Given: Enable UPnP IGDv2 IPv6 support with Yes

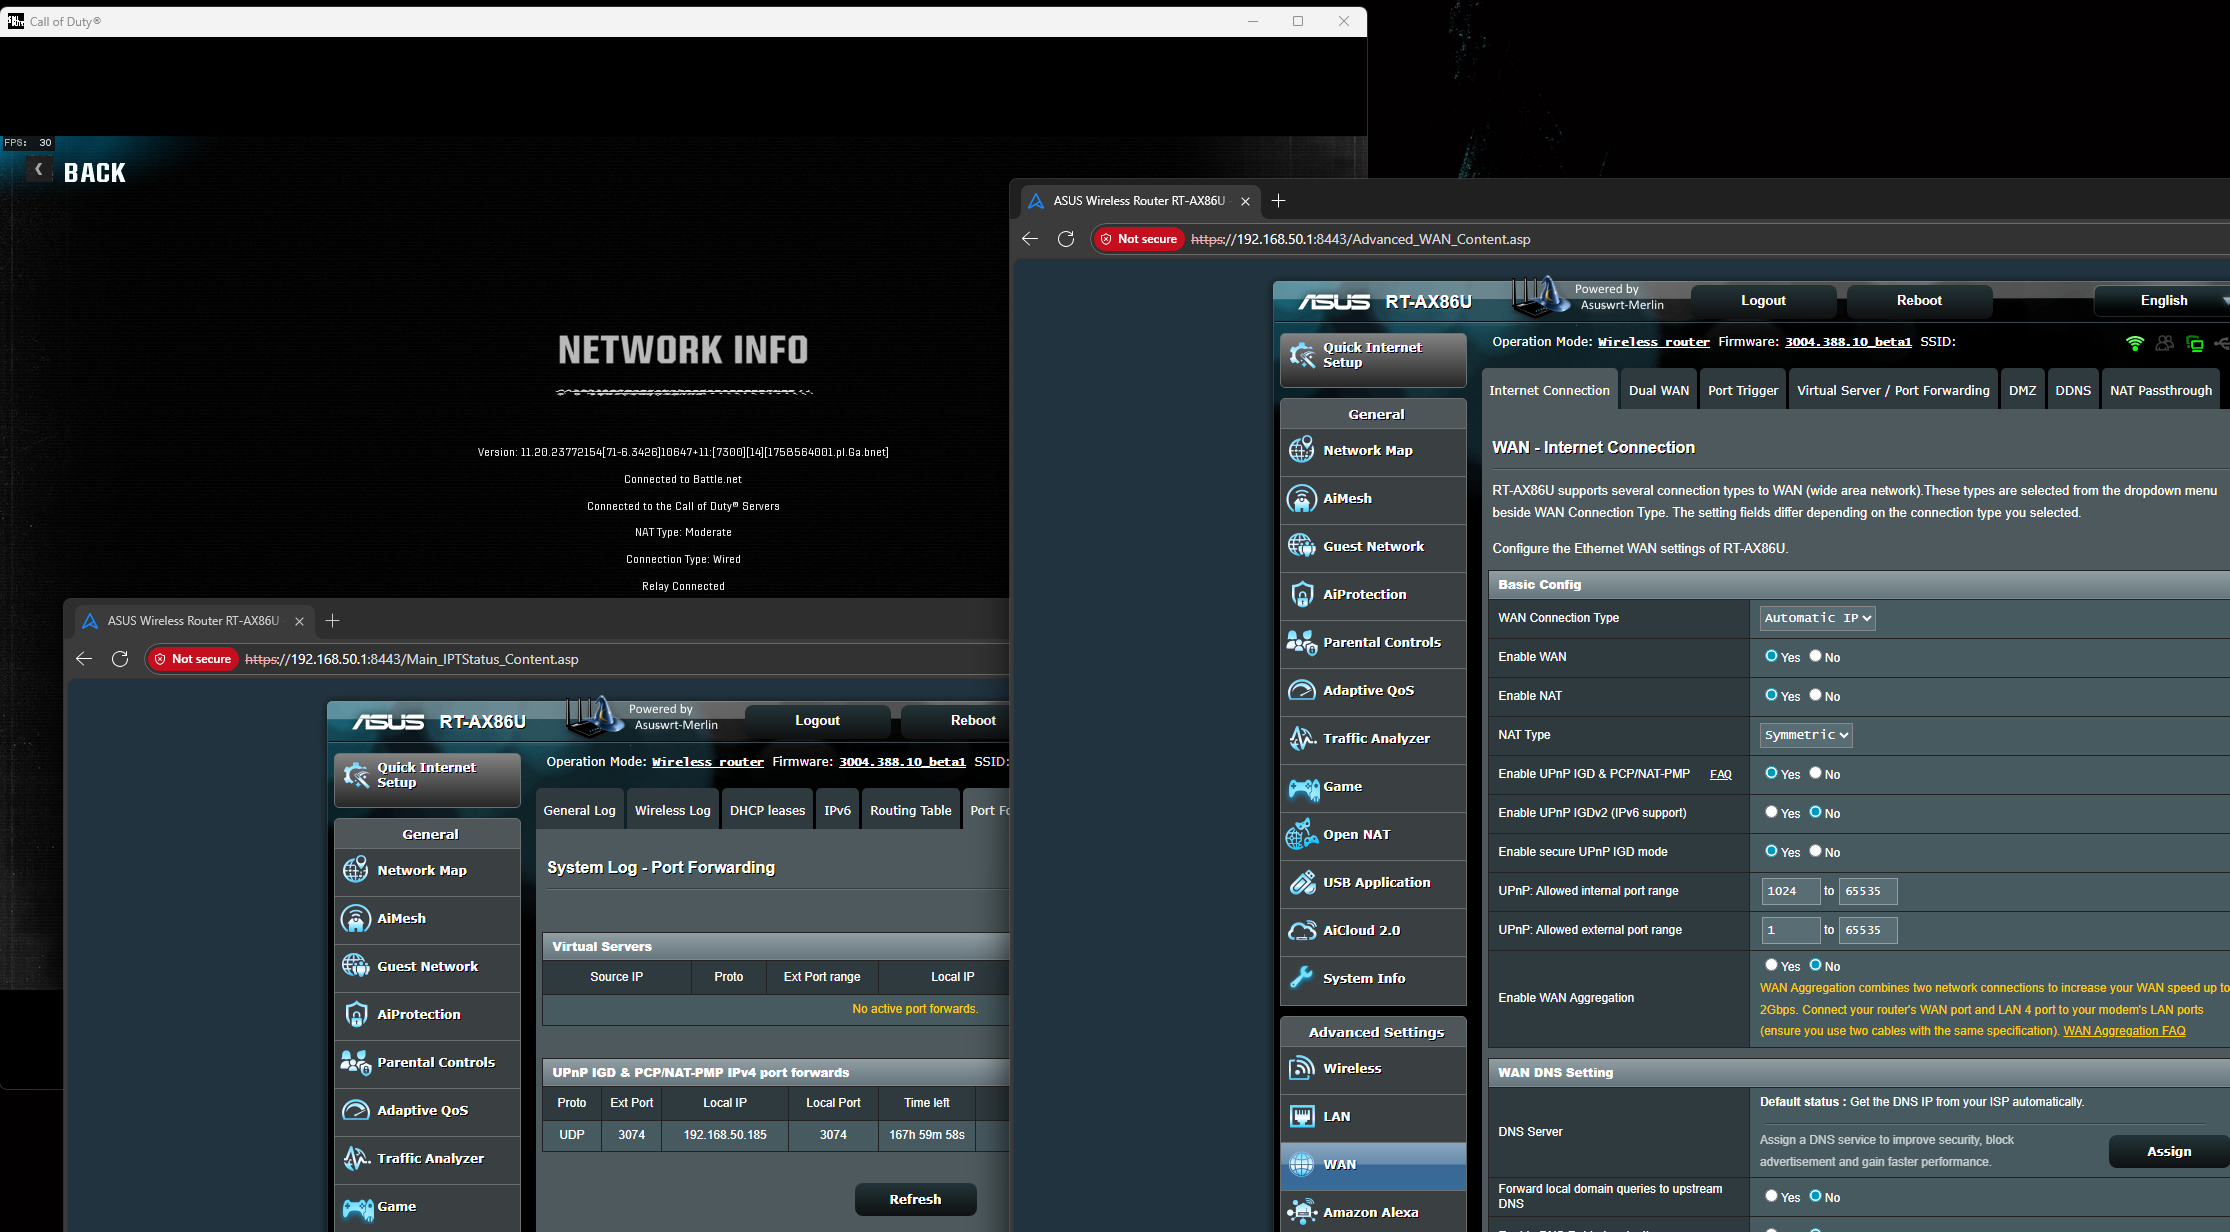Looking at the screenshot, I should click(1771, 812).
